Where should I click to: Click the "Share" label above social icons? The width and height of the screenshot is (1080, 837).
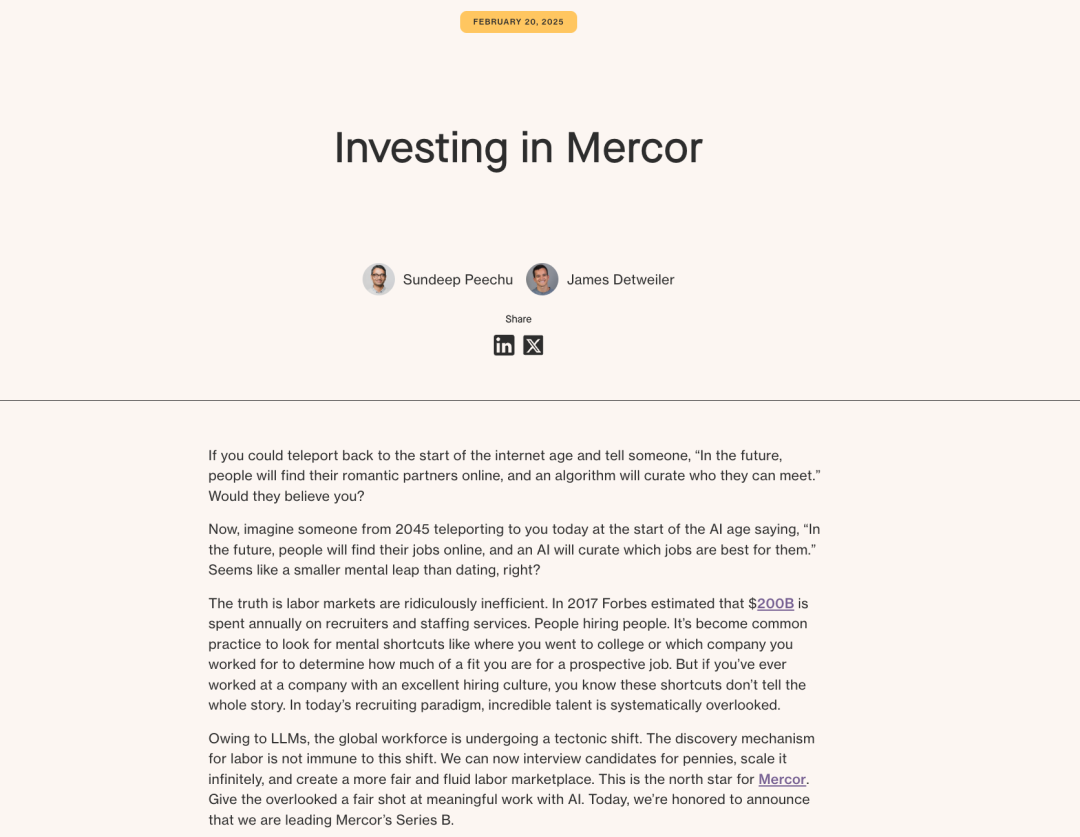tap(518, 319)
